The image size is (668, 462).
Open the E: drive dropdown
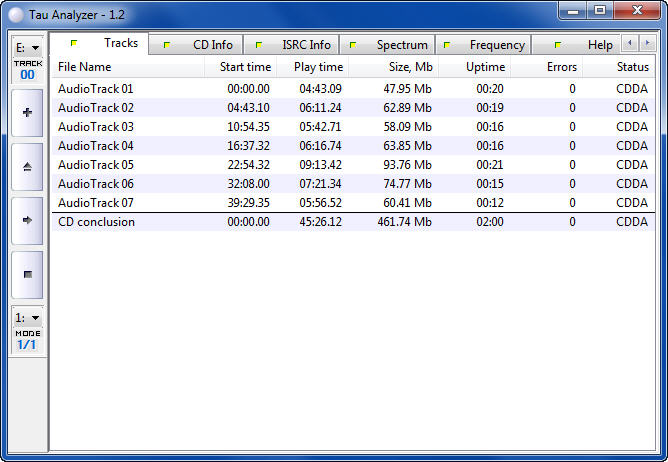[x=27, y=47]
